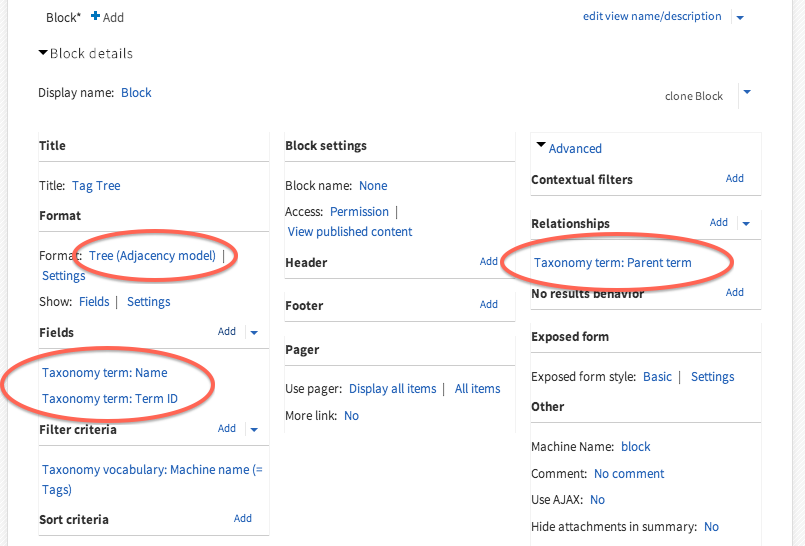Click Taxonomy term: Name field
Image resolution: width=805 pixels, height=546 pixels.
[104, 372]
